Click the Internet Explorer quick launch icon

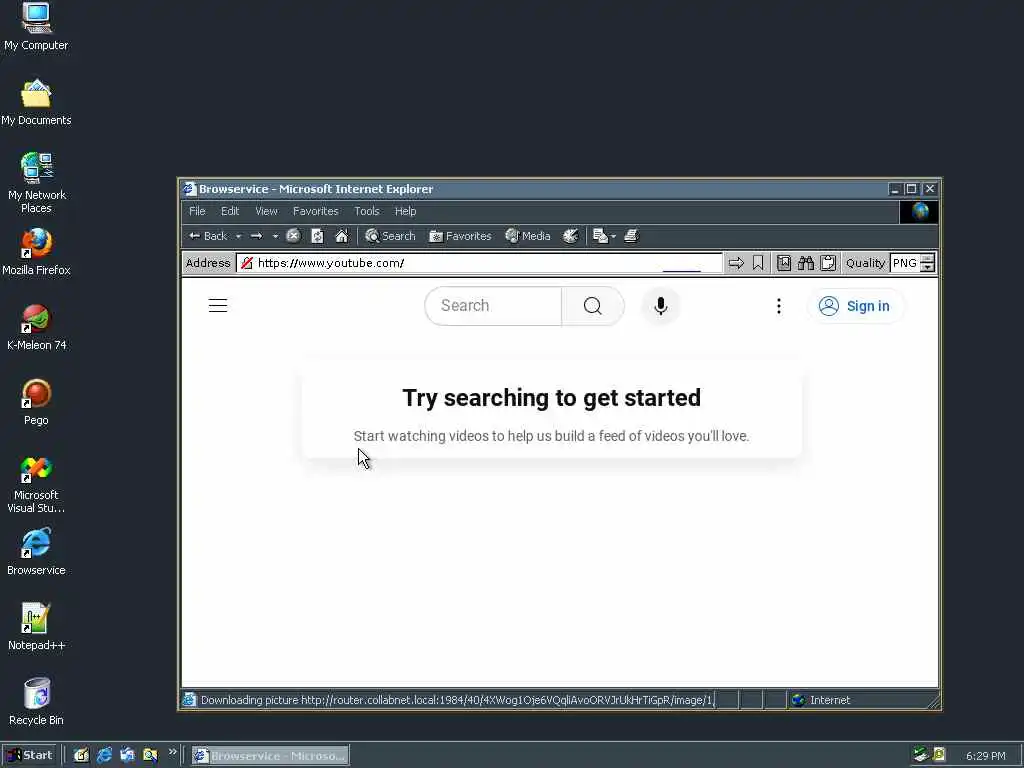tap(104, 756)
